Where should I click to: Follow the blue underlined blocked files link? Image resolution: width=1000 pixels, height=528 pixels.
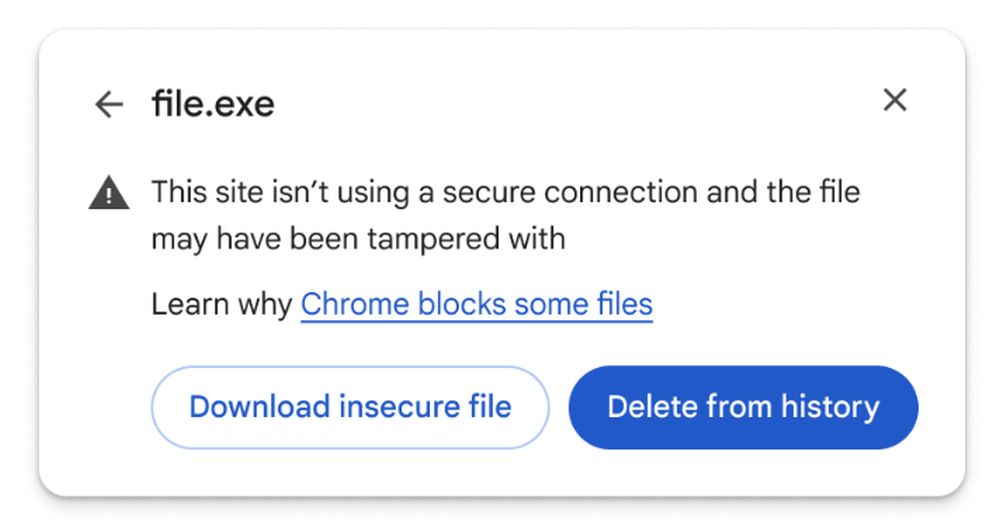click(476, 303)
